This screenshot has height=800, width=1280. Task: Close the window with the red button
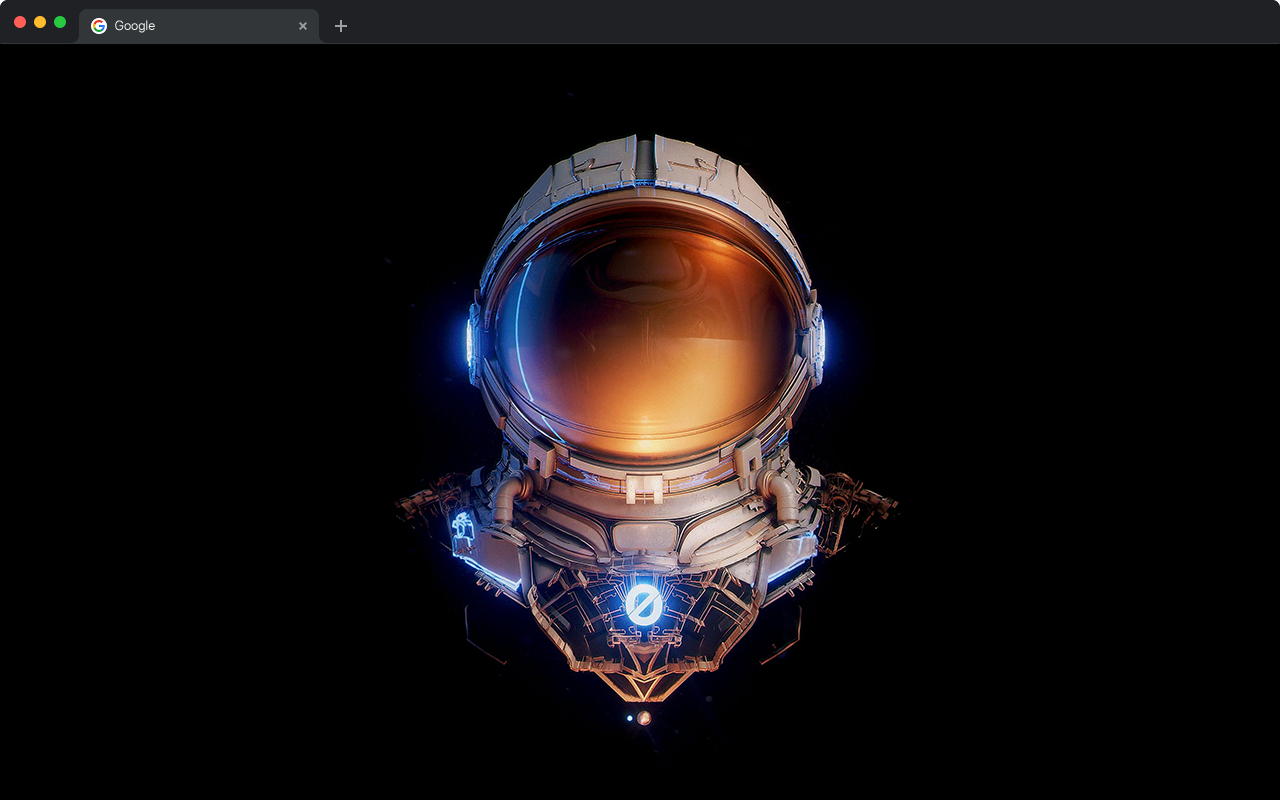(x=20, y=22)
